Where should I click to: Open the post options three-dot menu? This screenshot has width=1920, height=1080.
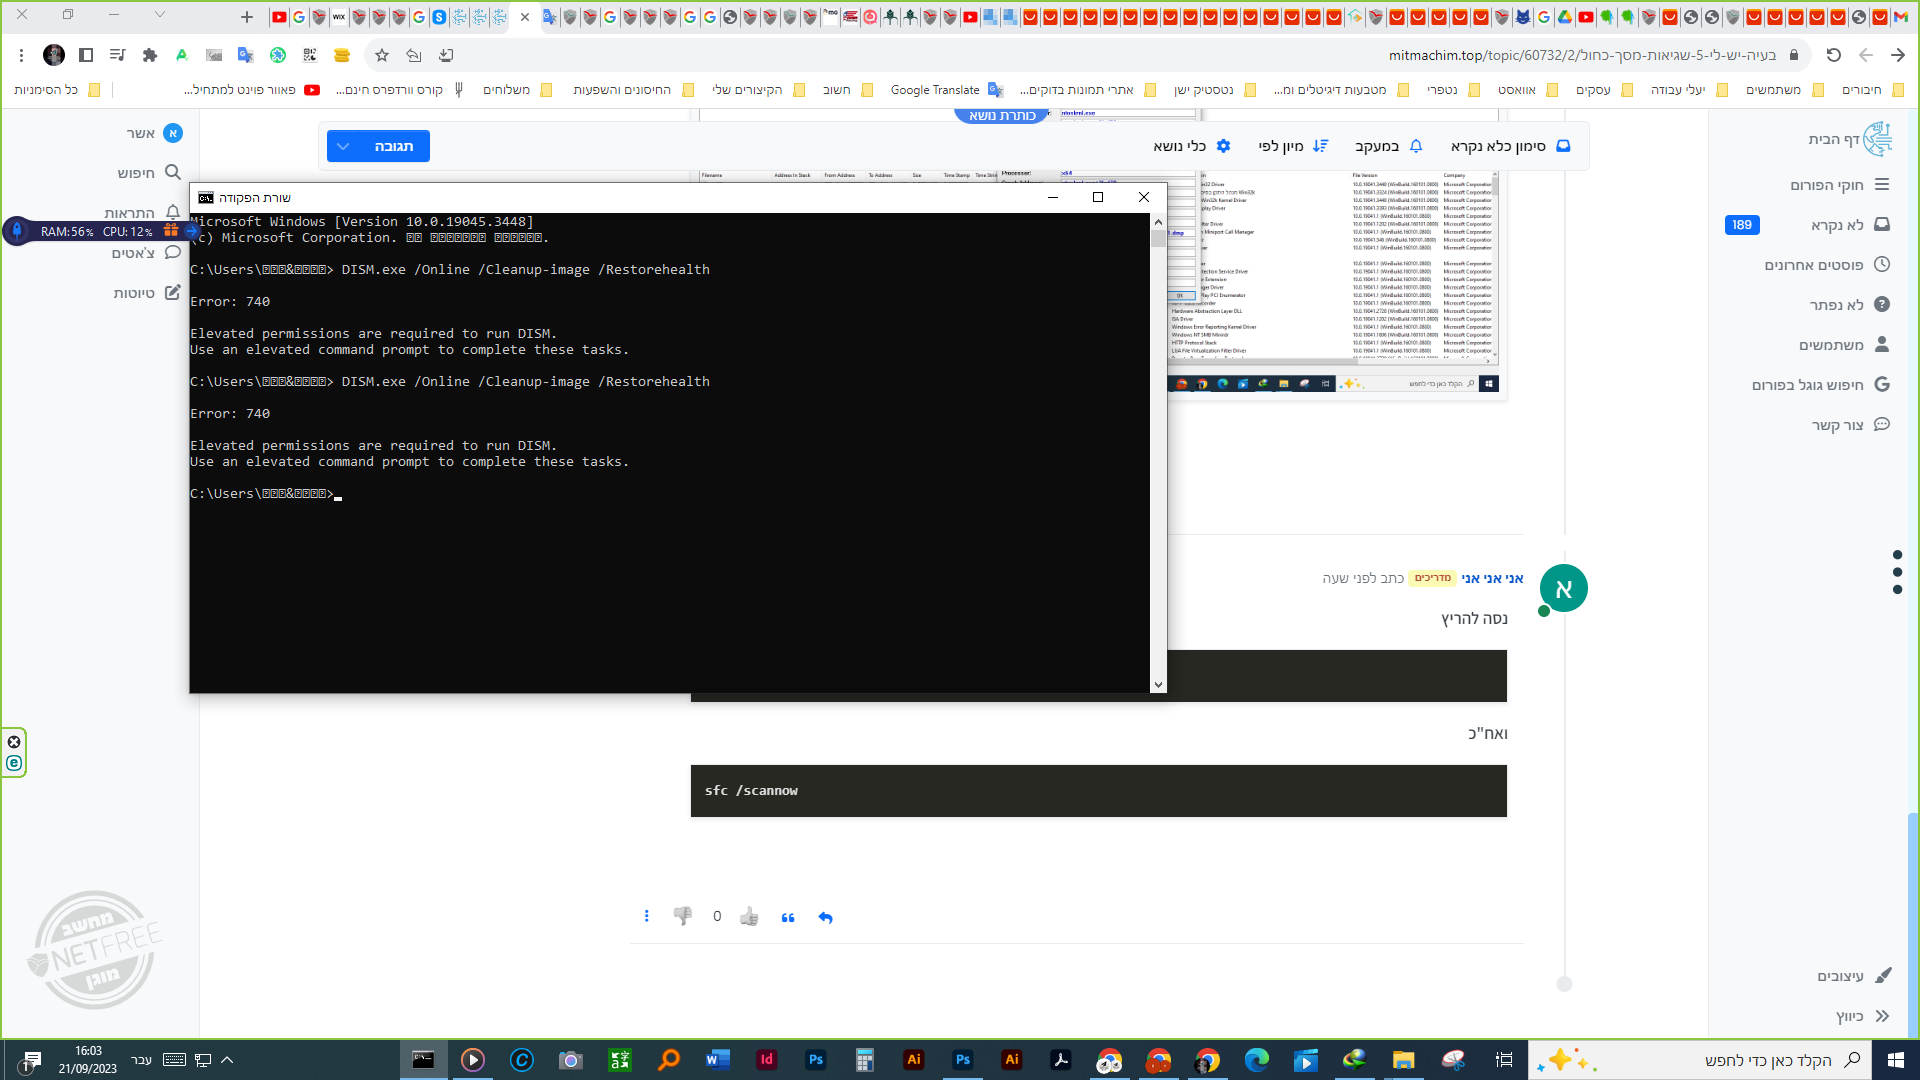click(x=647, y=916)
